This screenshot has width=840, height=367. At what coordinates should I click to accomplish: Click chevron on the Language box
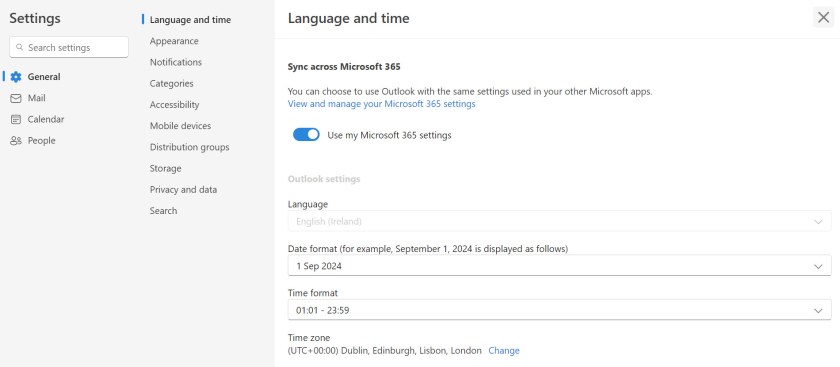coord(818,222)
